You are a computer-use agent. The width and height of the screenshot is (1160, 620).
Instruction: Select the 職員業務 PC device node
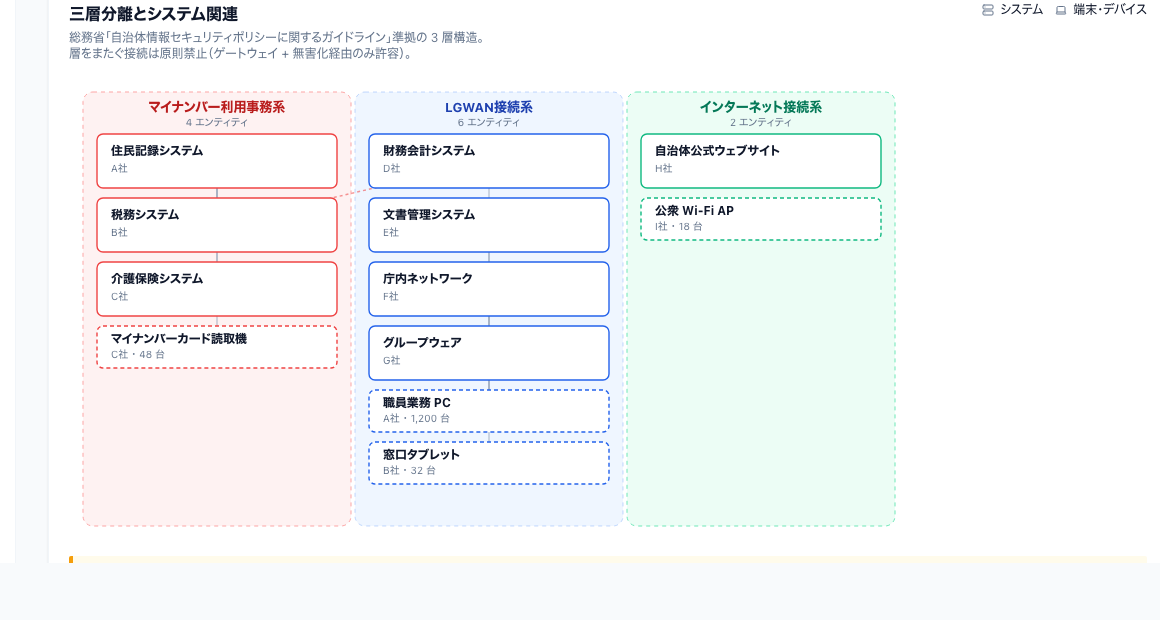[489, 410]
